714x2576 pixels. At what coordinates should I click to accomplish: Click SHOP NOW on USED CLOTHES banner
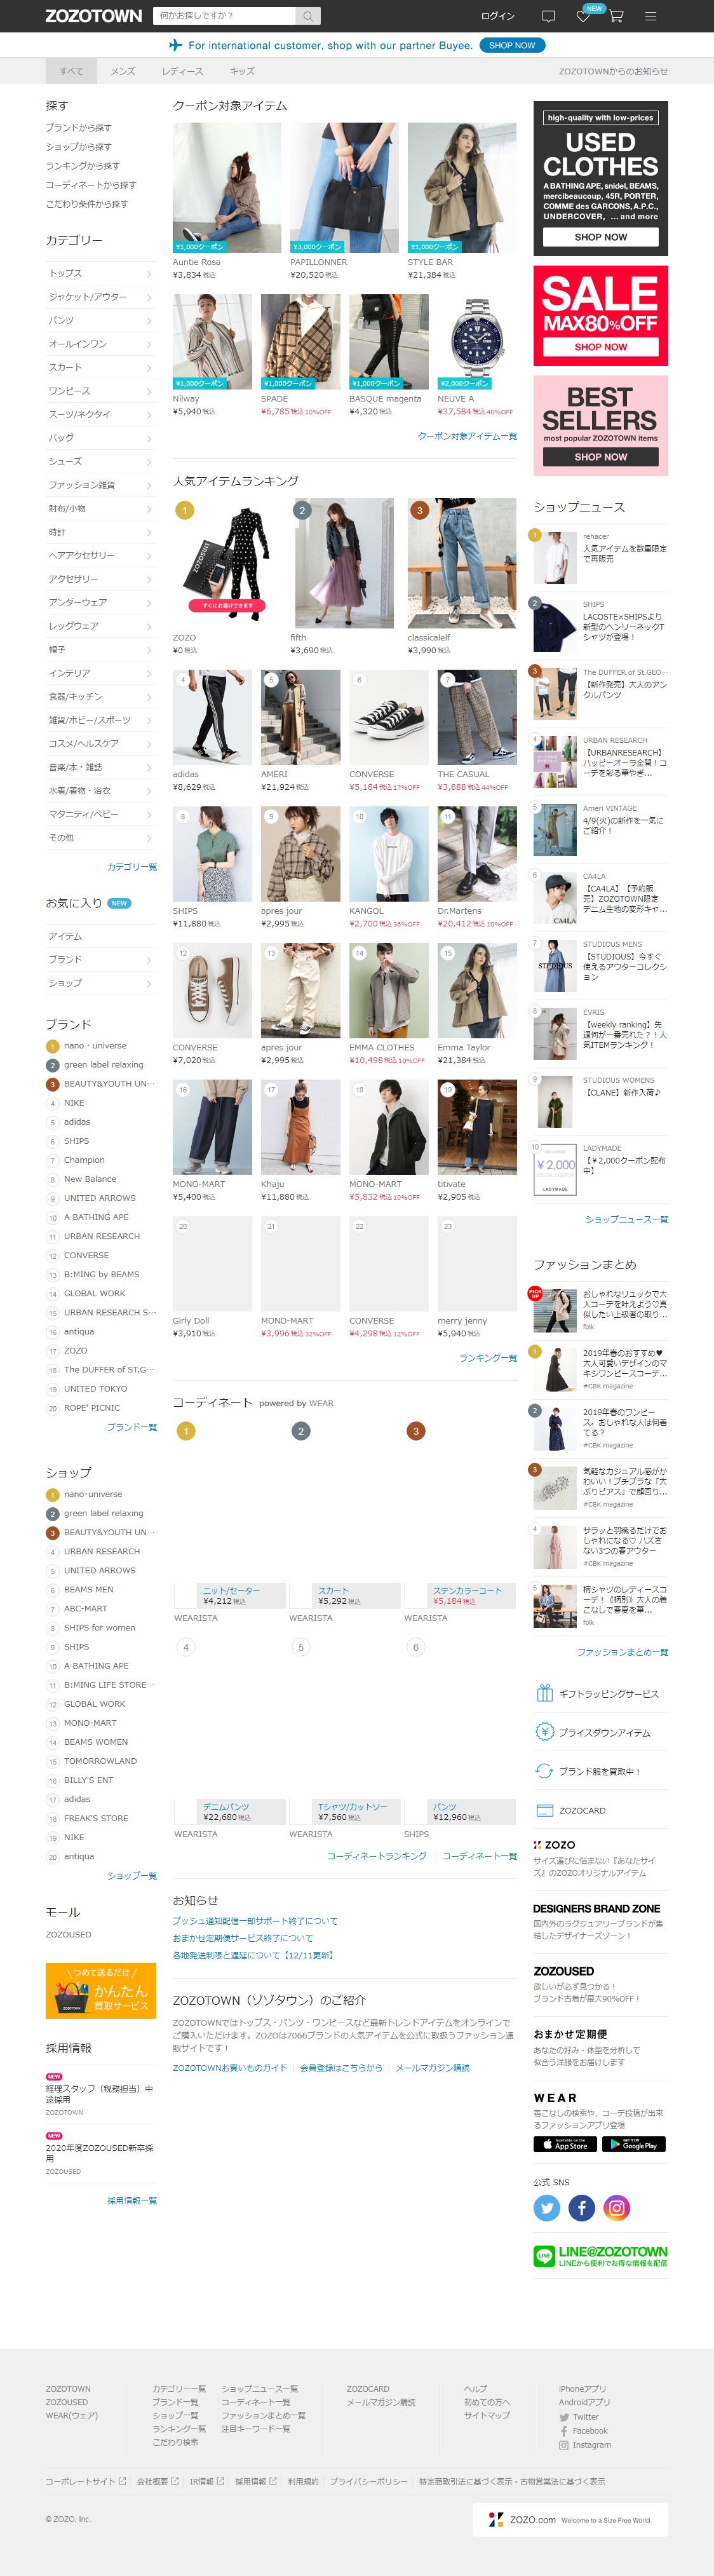tap(601, 237)
